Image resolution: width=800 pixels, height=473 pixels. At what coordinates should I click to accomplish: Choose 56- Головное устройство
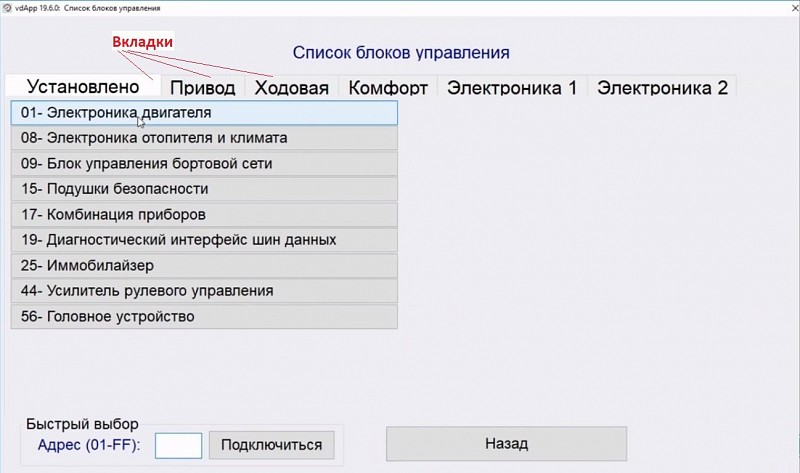(204, 317)
